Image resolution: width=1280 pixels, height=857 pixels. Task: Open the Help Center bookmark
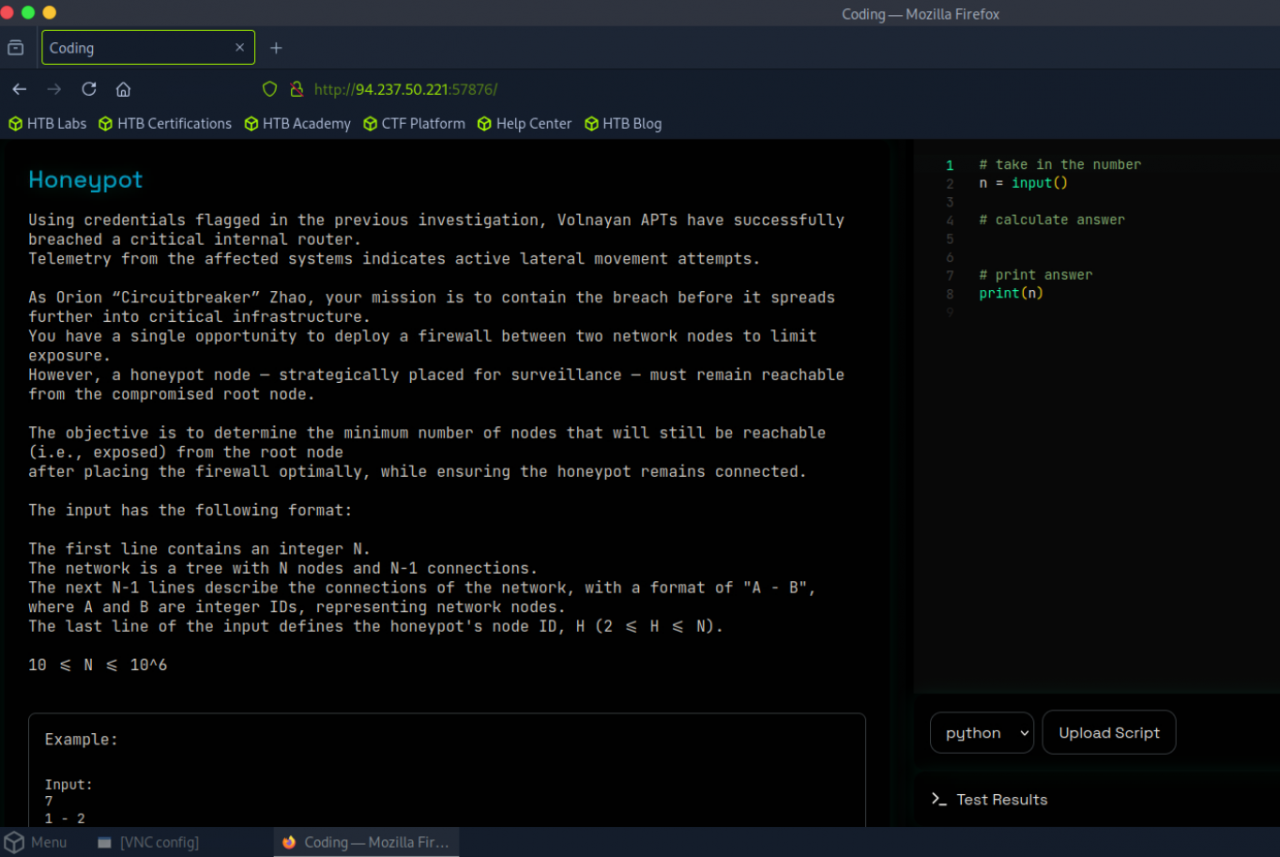pyautogui.click(x=525, y=124)
